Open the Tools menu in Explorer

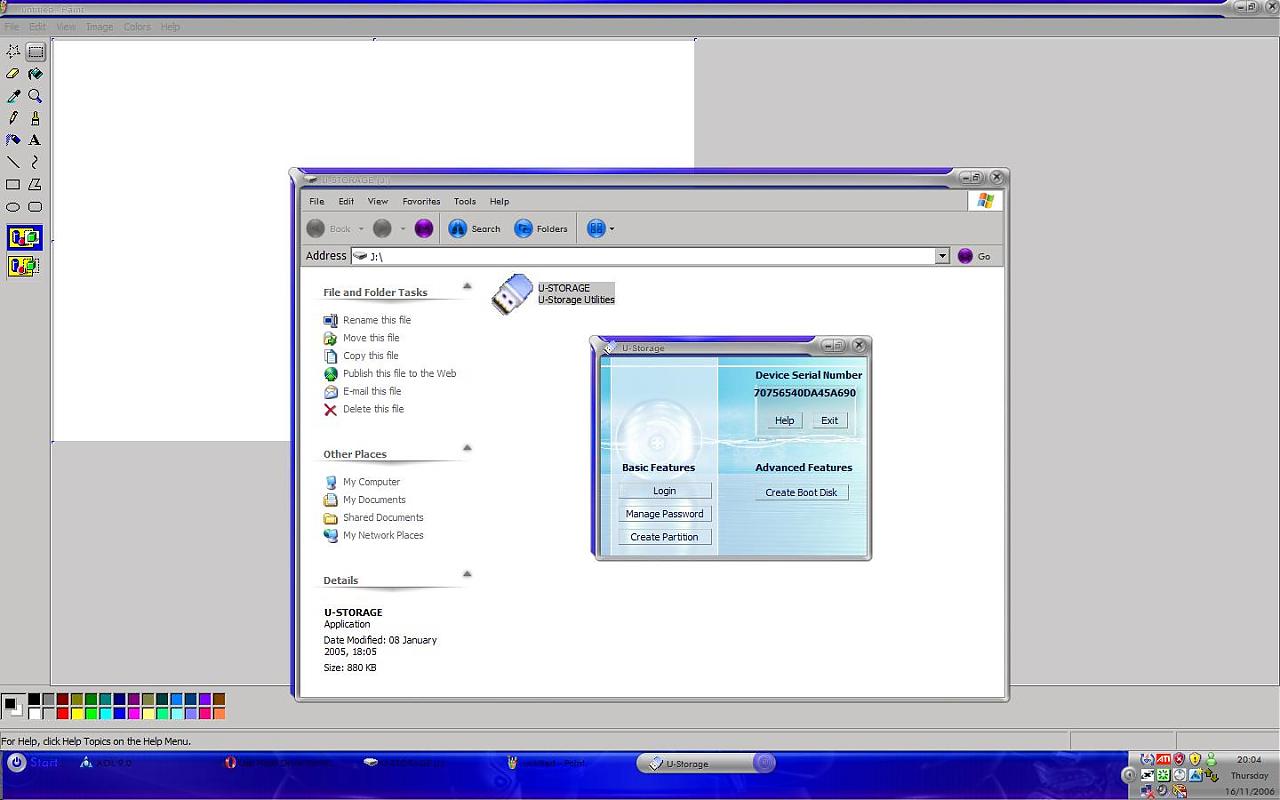(x=465, y=201)
